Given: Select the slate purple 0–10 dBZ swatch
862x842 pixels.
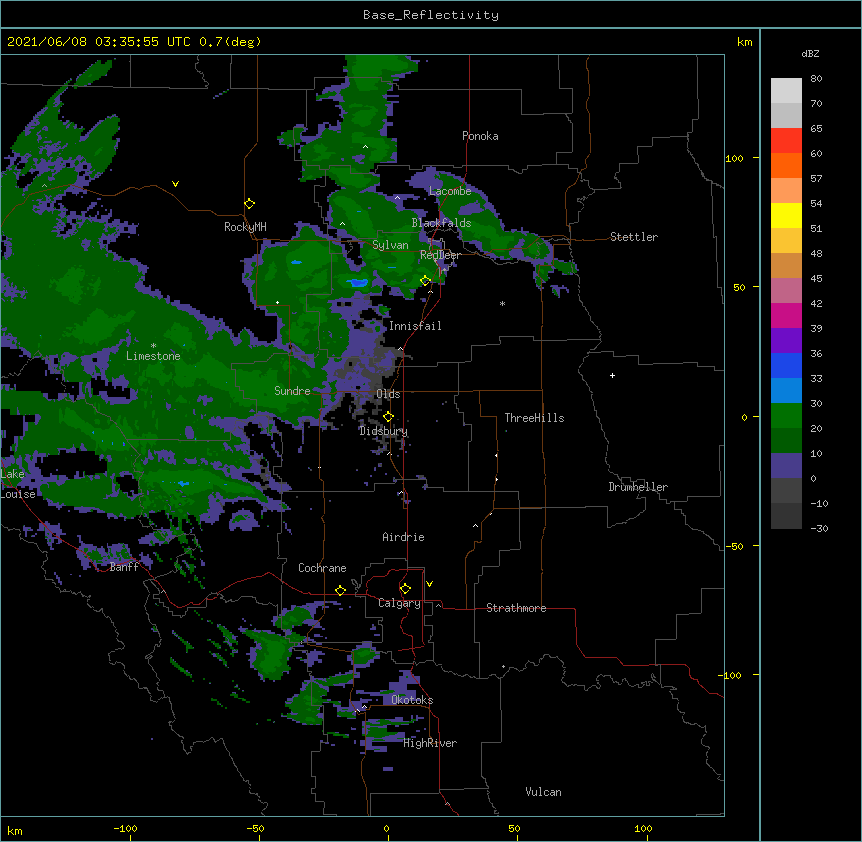Looking at the screenshot, I should (786, 466).
